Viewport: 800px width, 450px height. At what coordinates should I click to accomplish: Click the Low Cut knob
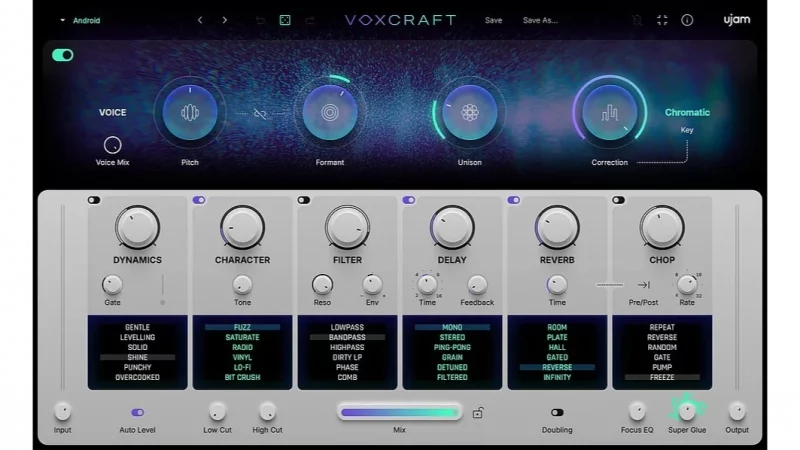pyautogui.click(x=217, y=411)
